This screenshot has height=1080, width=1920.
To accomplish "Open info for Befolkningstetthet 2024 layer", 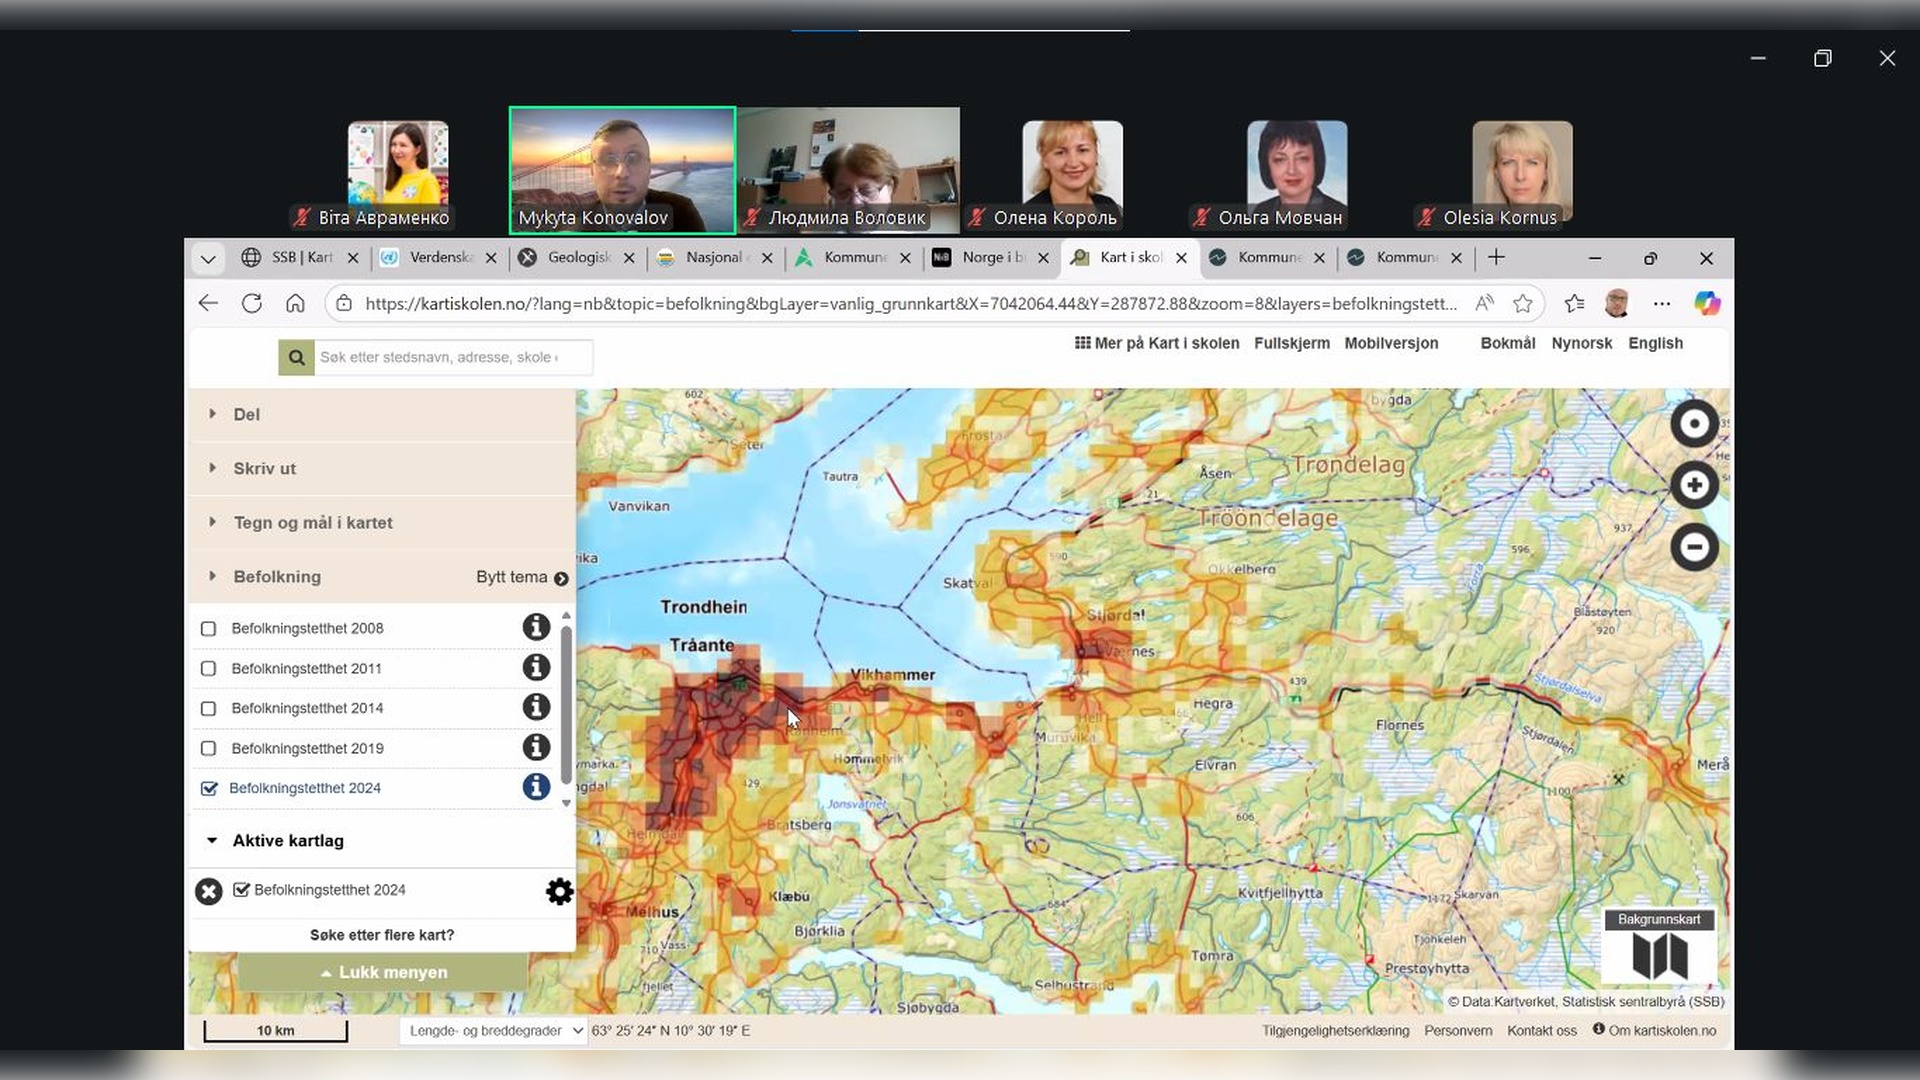I will [x=536, y=787].
